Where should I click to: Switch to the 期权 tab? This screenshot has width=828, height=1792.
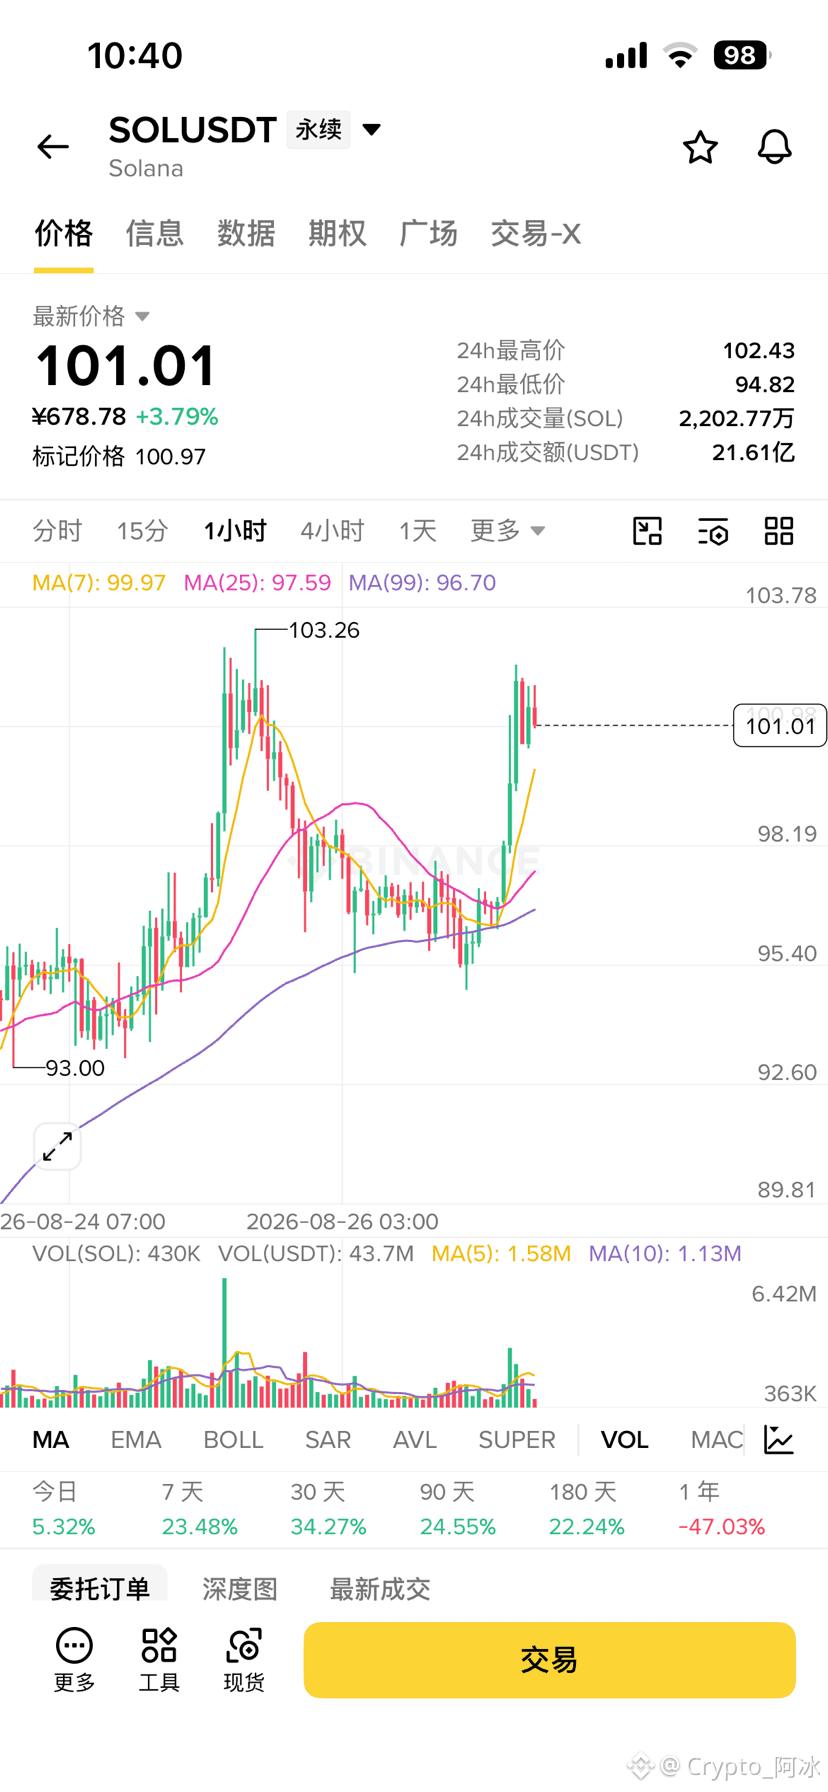337,234
